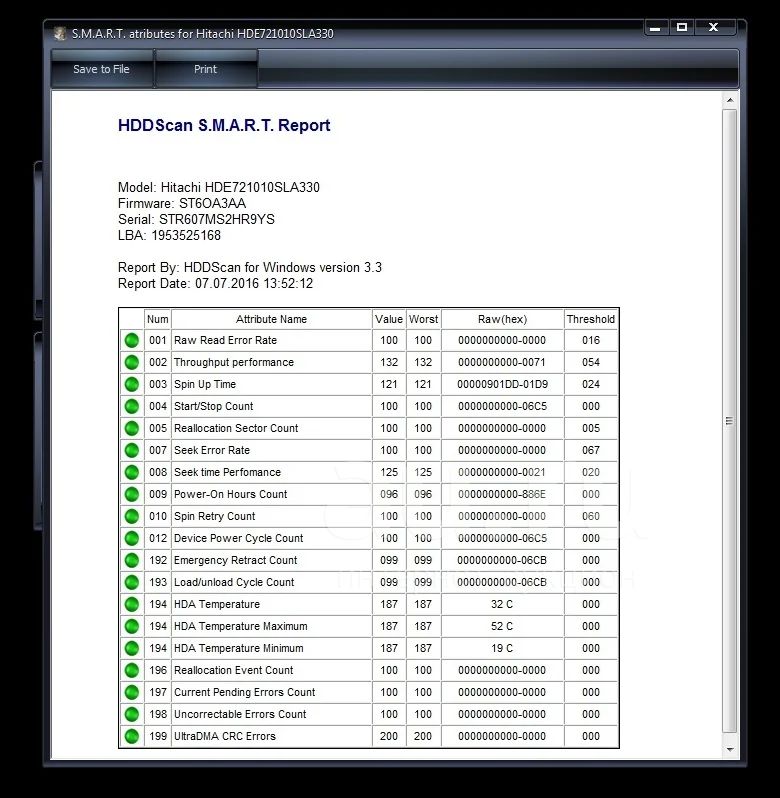Click green status icon for HDA Temperature Maximum
The image size is (780, 798).
132,626
